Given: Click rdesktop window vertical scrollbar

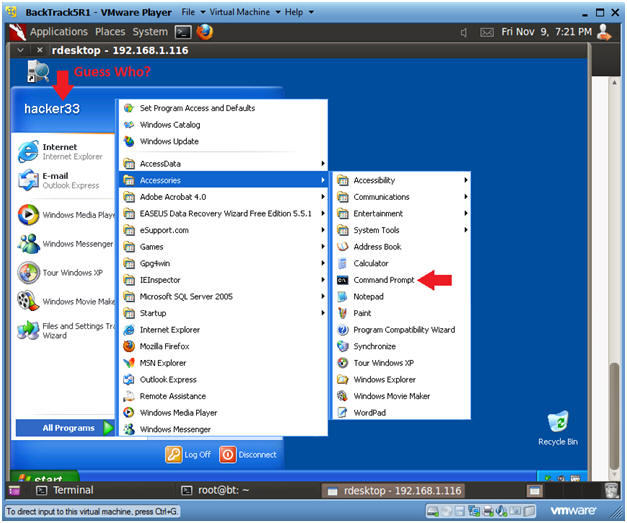Looking at the screenshot, I should 615,415.
